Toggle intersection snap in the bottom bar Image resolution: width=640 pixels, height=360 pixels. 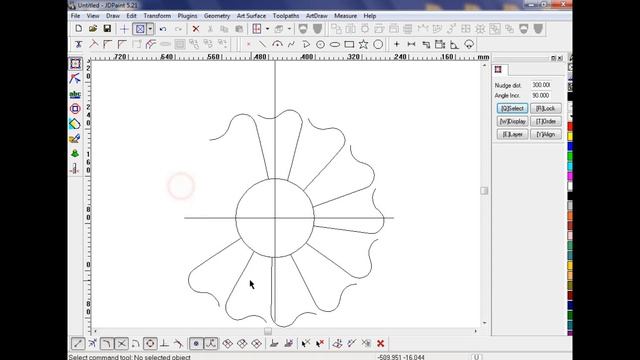coord(122,344)
